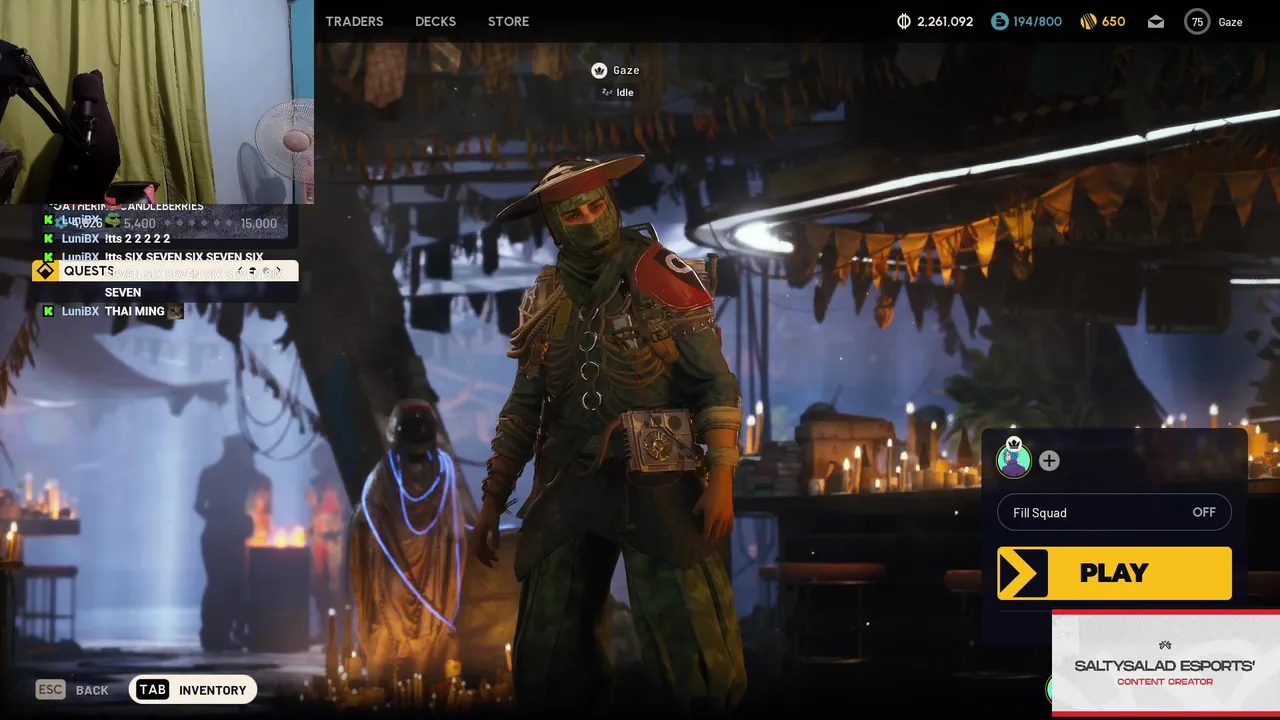The width and height of the screenshot is (1280, 720).
Task: Open the mail inbox icon
Action: 1156,21
